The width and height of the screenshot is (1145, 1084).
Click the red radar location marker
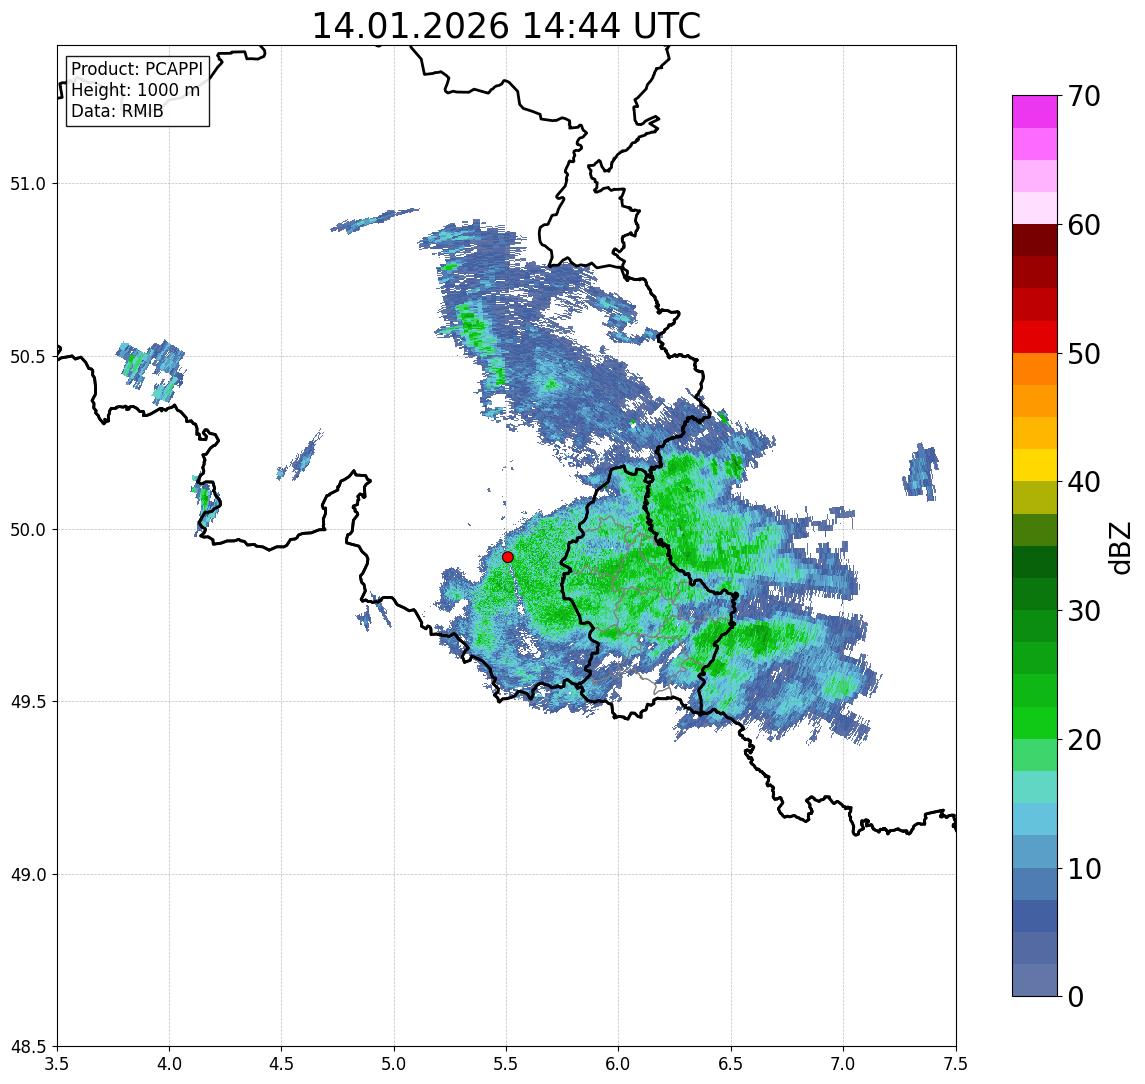click(x=508, y=557)
